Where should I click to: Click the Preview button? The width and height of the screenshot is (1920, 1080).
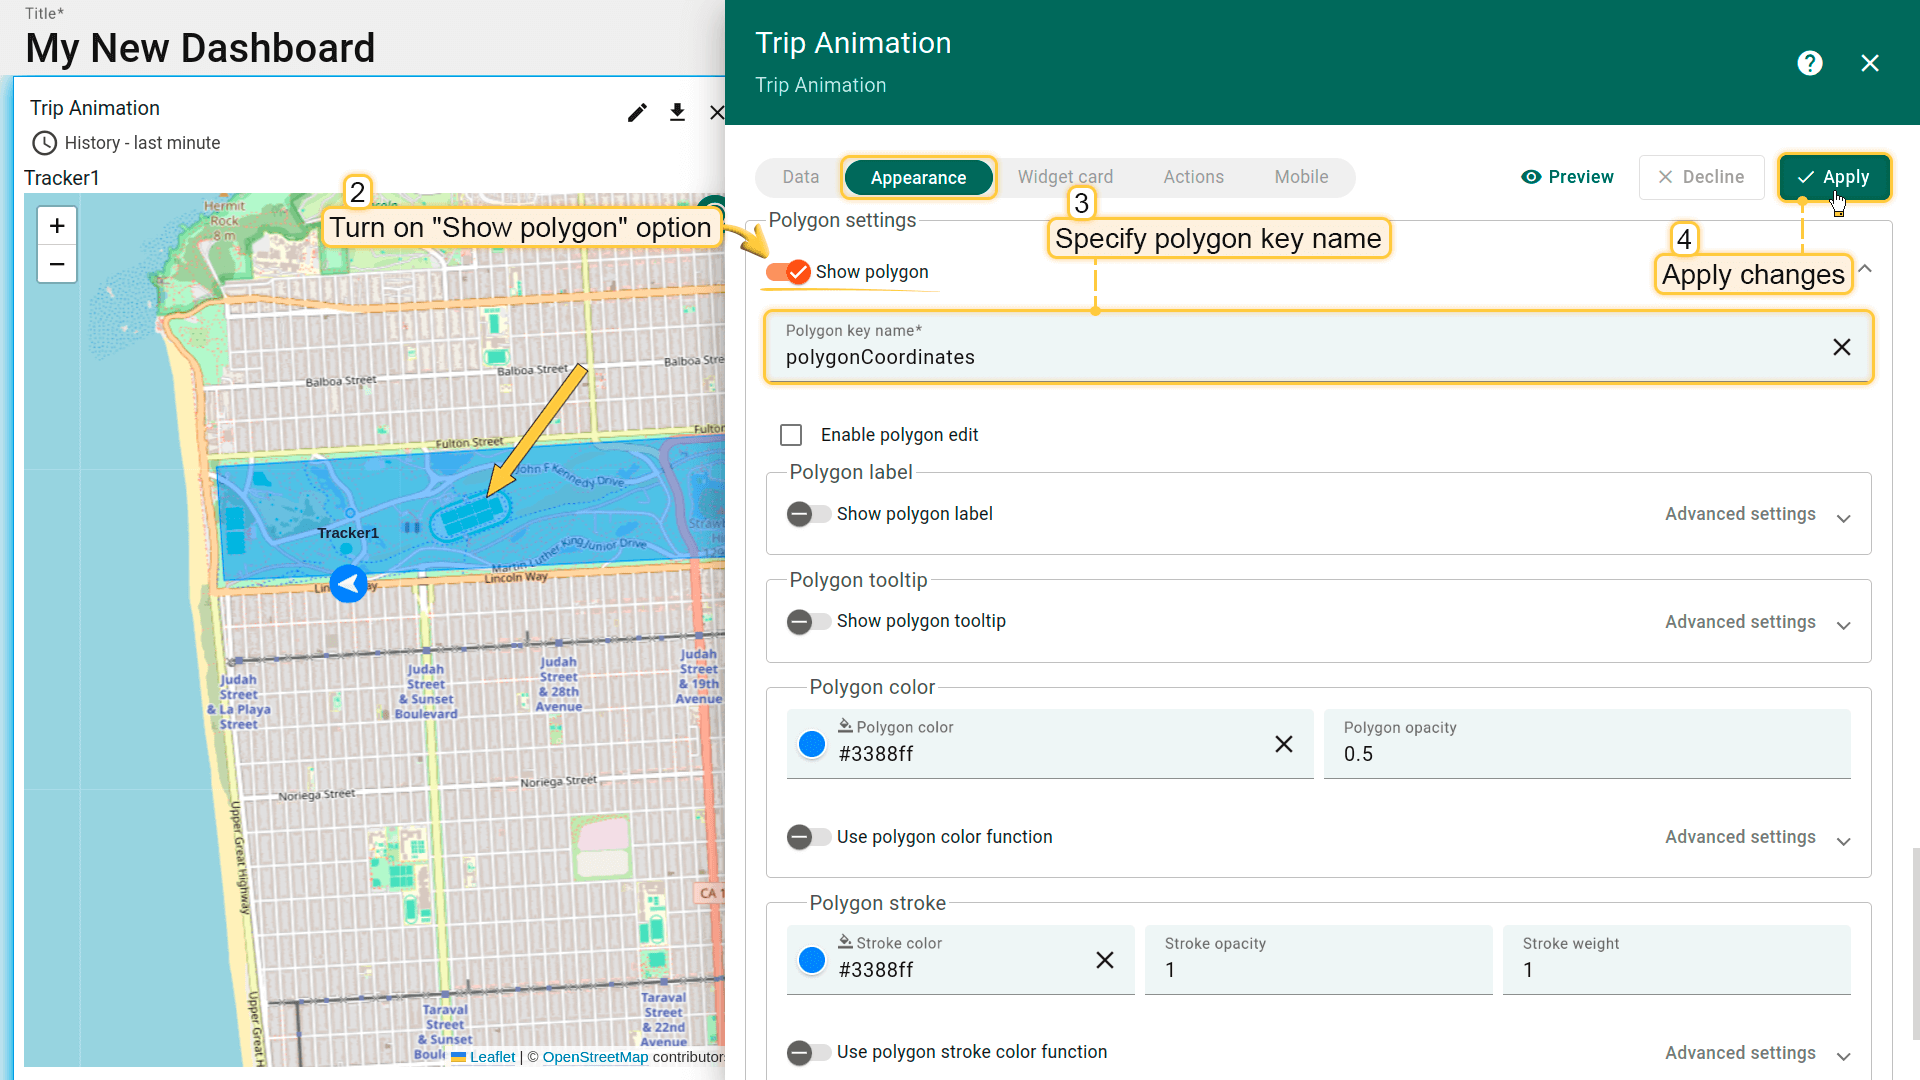1567,177
